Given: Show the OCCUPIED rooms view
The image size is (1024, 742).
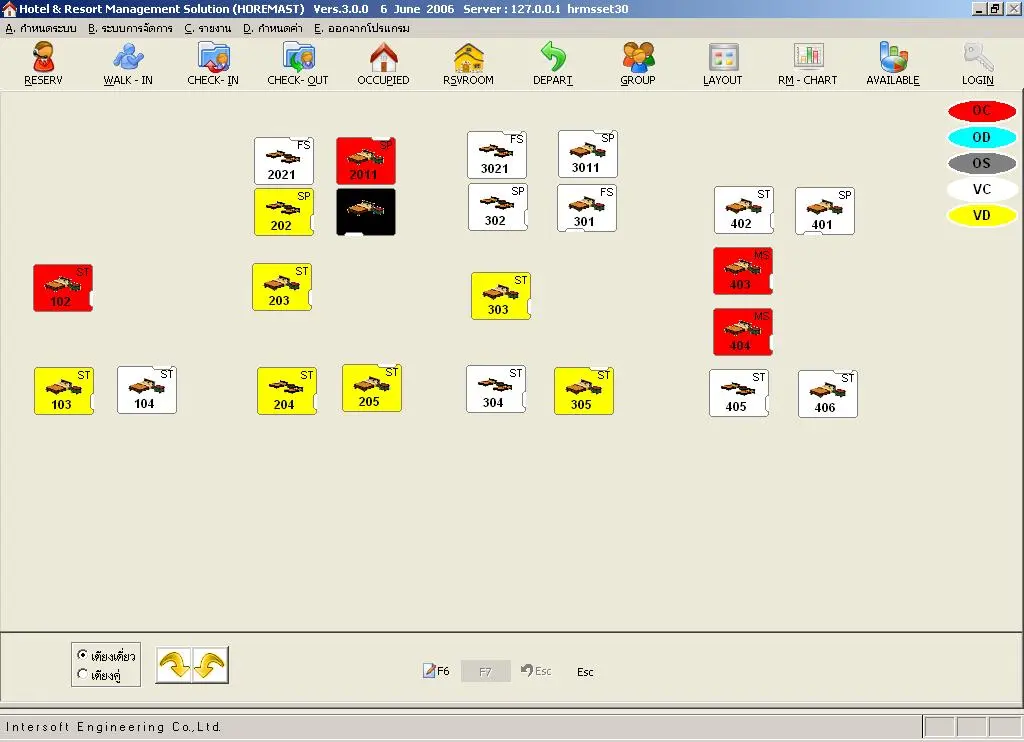Looking at the screenshot, I should 383,63.
